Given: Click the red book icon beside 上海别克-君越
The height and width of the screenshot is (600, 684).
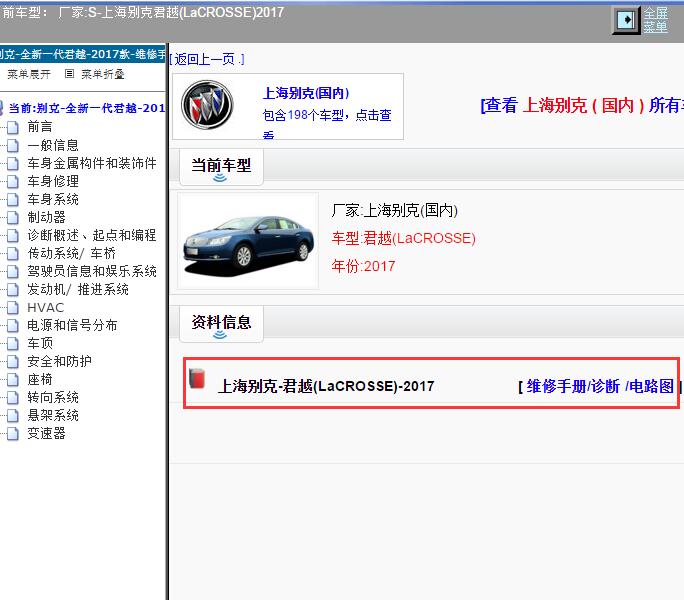Looking at the screenshot, I should [x=197, y=380].
